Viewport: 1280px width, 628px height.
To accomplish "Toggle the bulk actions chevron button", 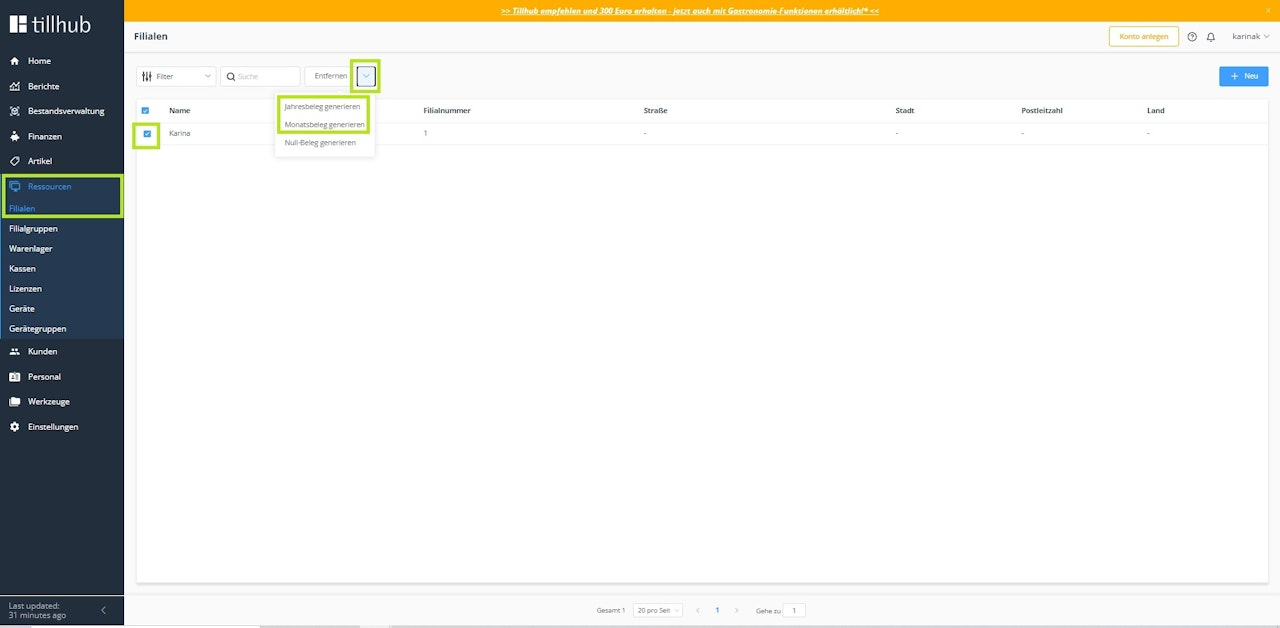I will tap(366, 76).
